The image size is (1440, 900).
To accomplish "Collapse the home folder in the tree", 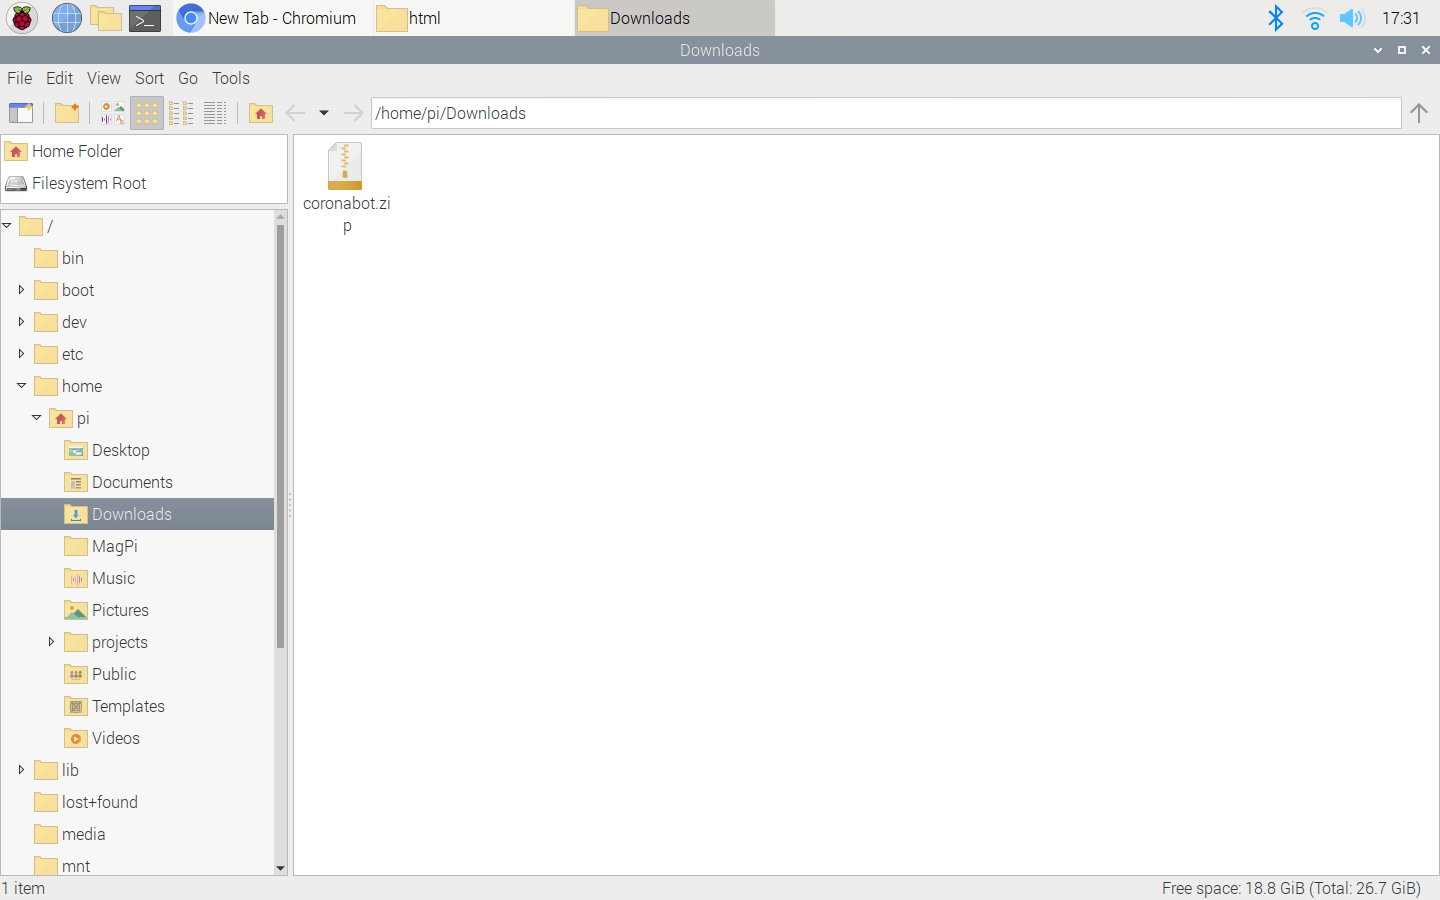I will [21, 386].
